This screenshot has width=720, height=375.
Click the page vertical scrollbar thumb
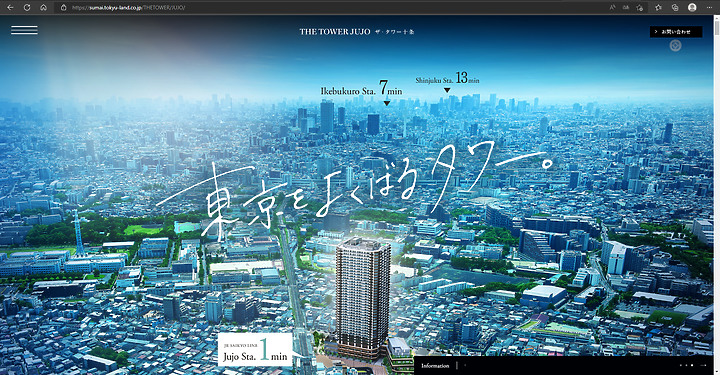(x=716, y=28)
